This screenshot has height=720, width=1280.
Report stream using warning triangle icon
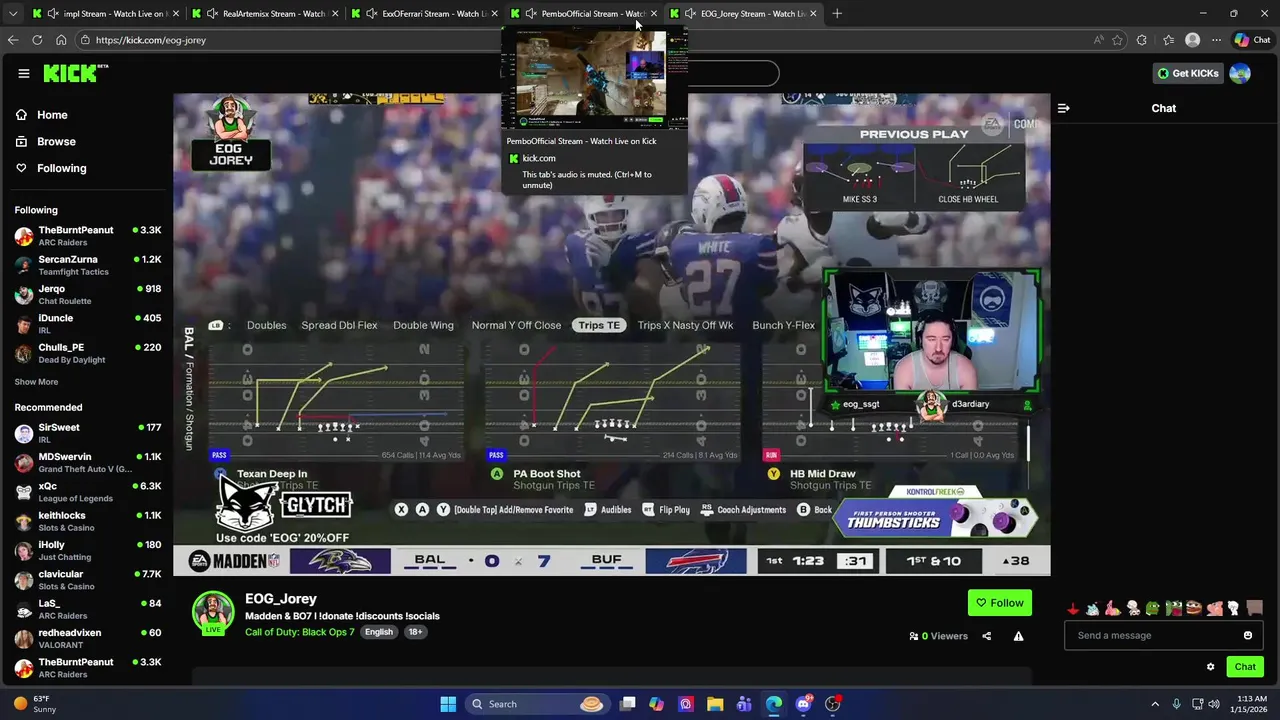tap(1018, 636)
